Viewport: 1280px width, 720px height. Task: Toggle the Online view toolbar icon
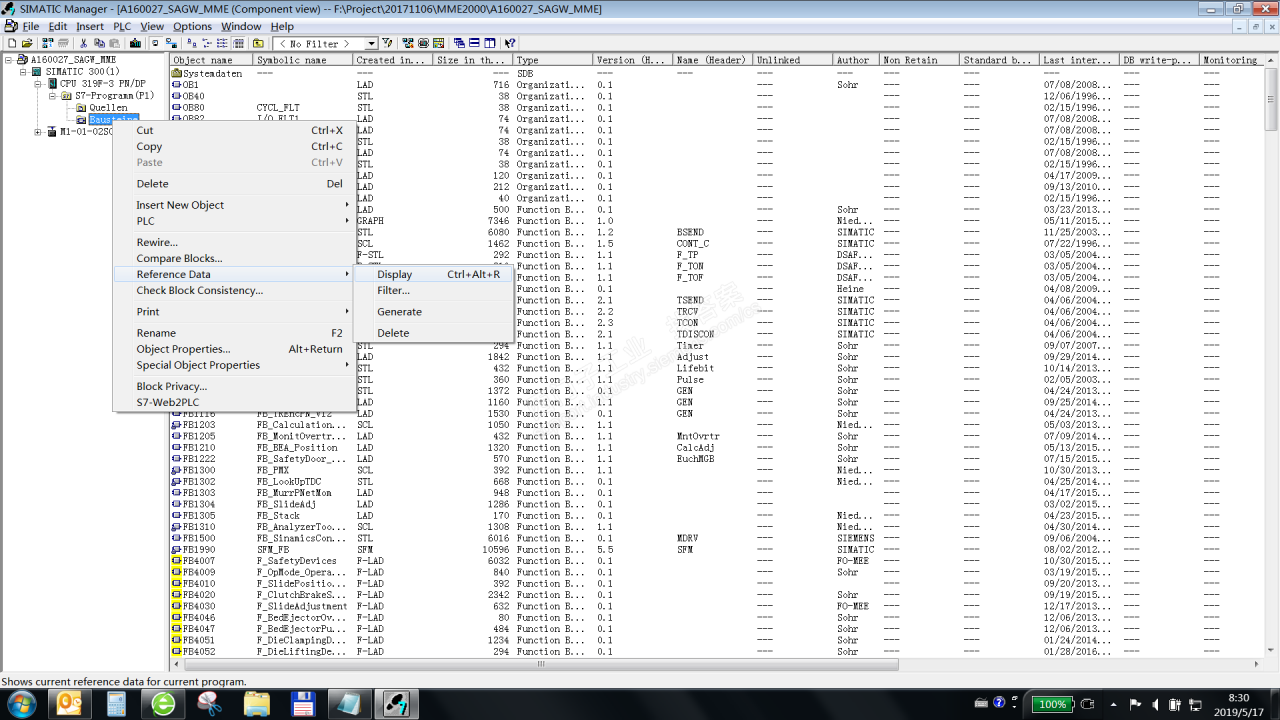[x=171, y=43]
